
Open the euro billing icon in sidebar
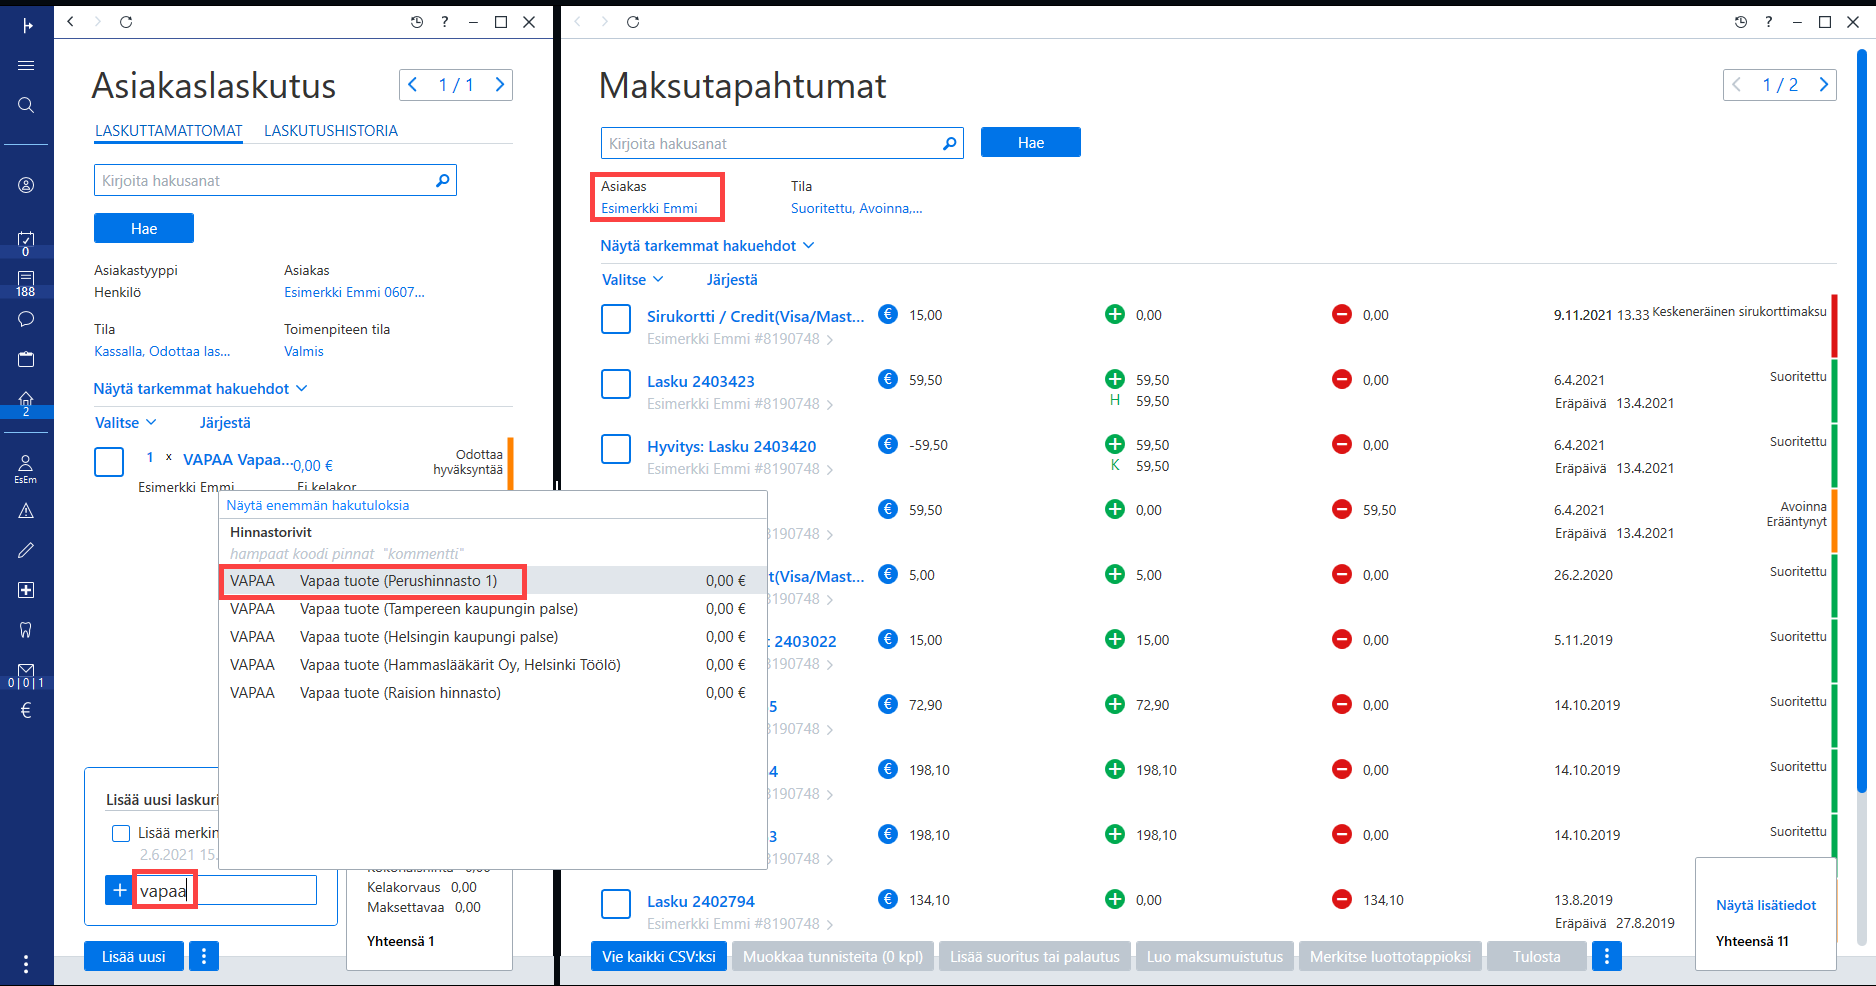click(x=26, y=710)
